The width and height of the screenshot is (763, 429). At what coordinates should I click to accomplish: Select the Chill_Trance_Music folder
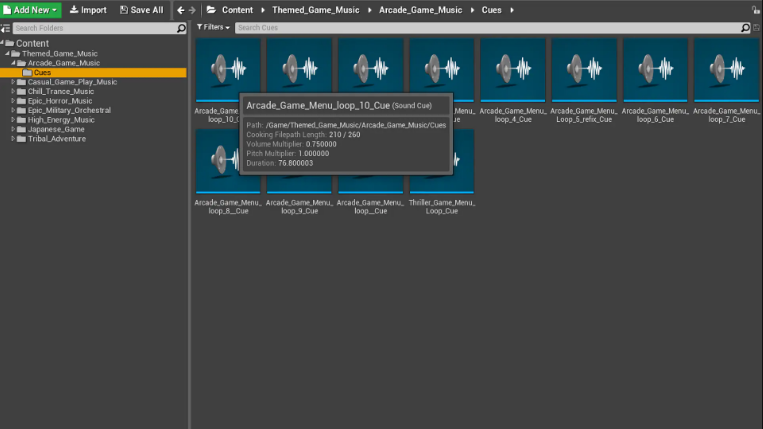coord(60,91)
